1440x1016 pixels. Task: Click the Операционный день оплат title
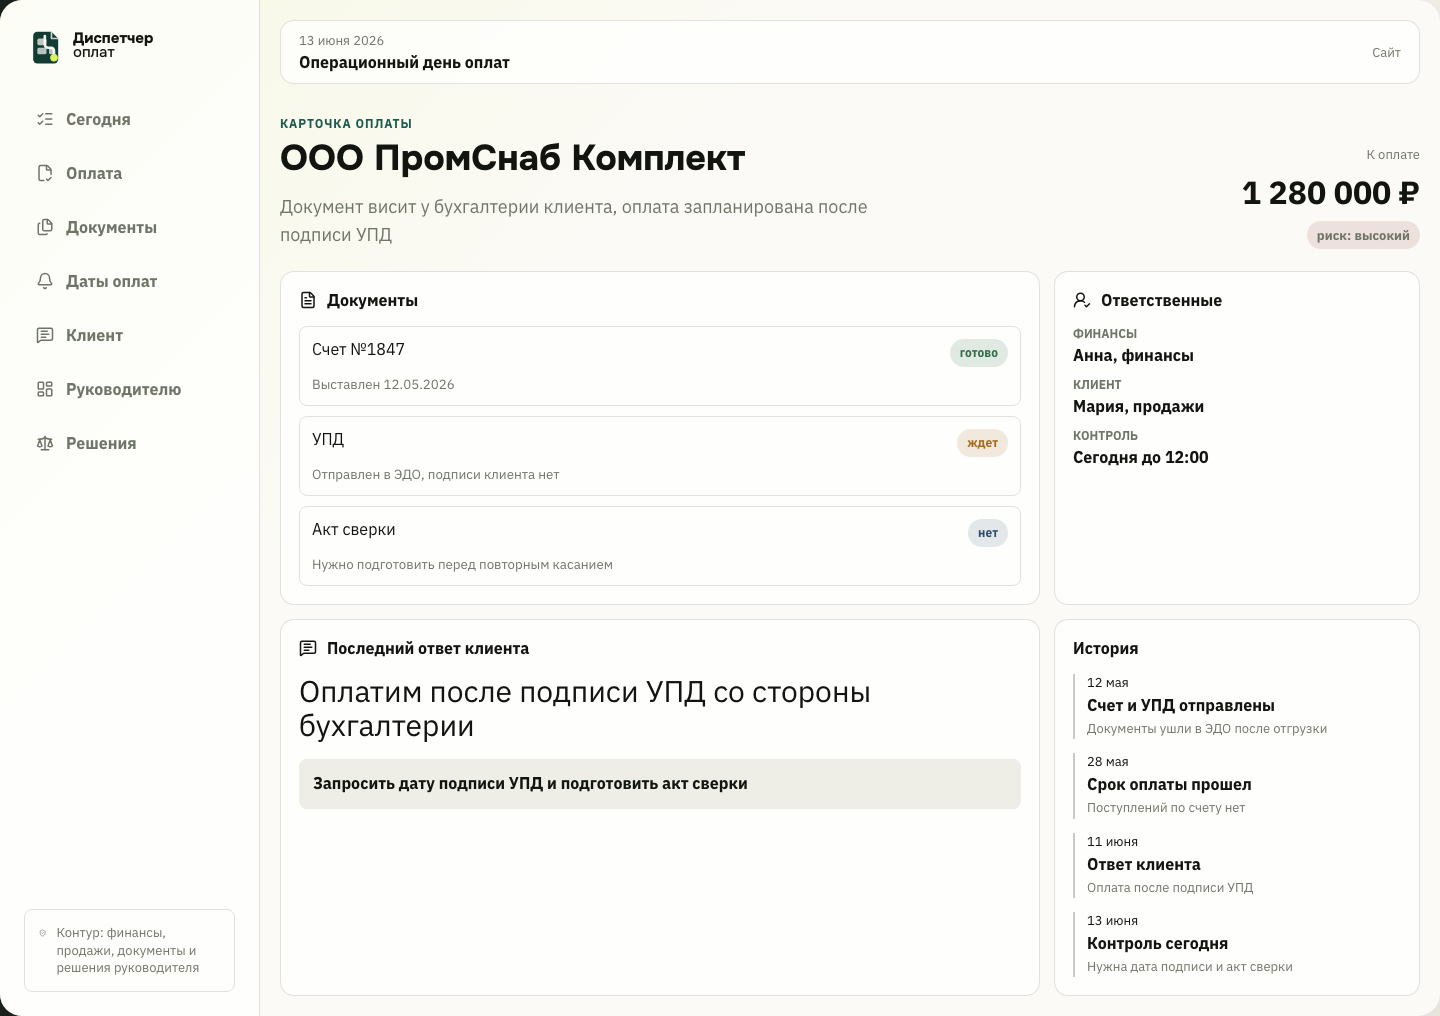click(x=404, y=62)
